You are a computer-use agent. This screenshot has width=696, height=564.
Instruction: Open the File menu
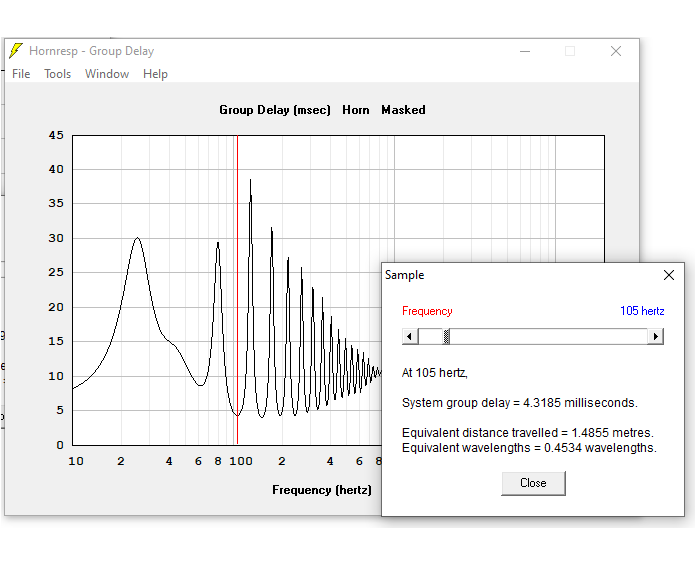[x=21, y=74]
